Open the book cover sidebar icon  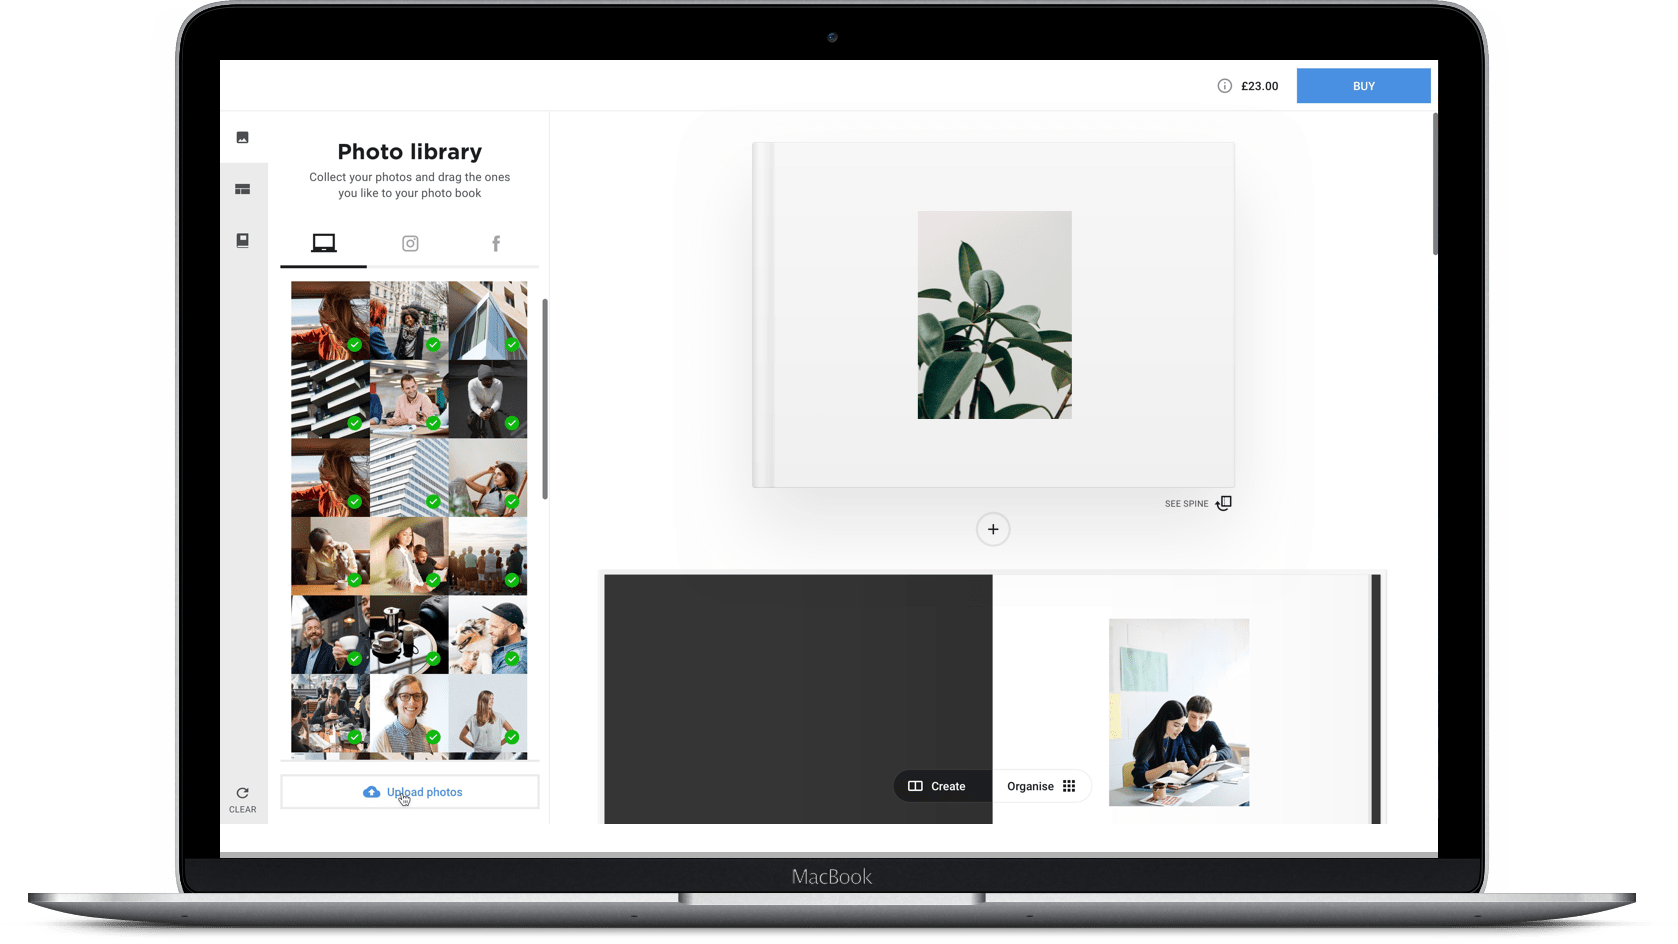coord(242,241)
